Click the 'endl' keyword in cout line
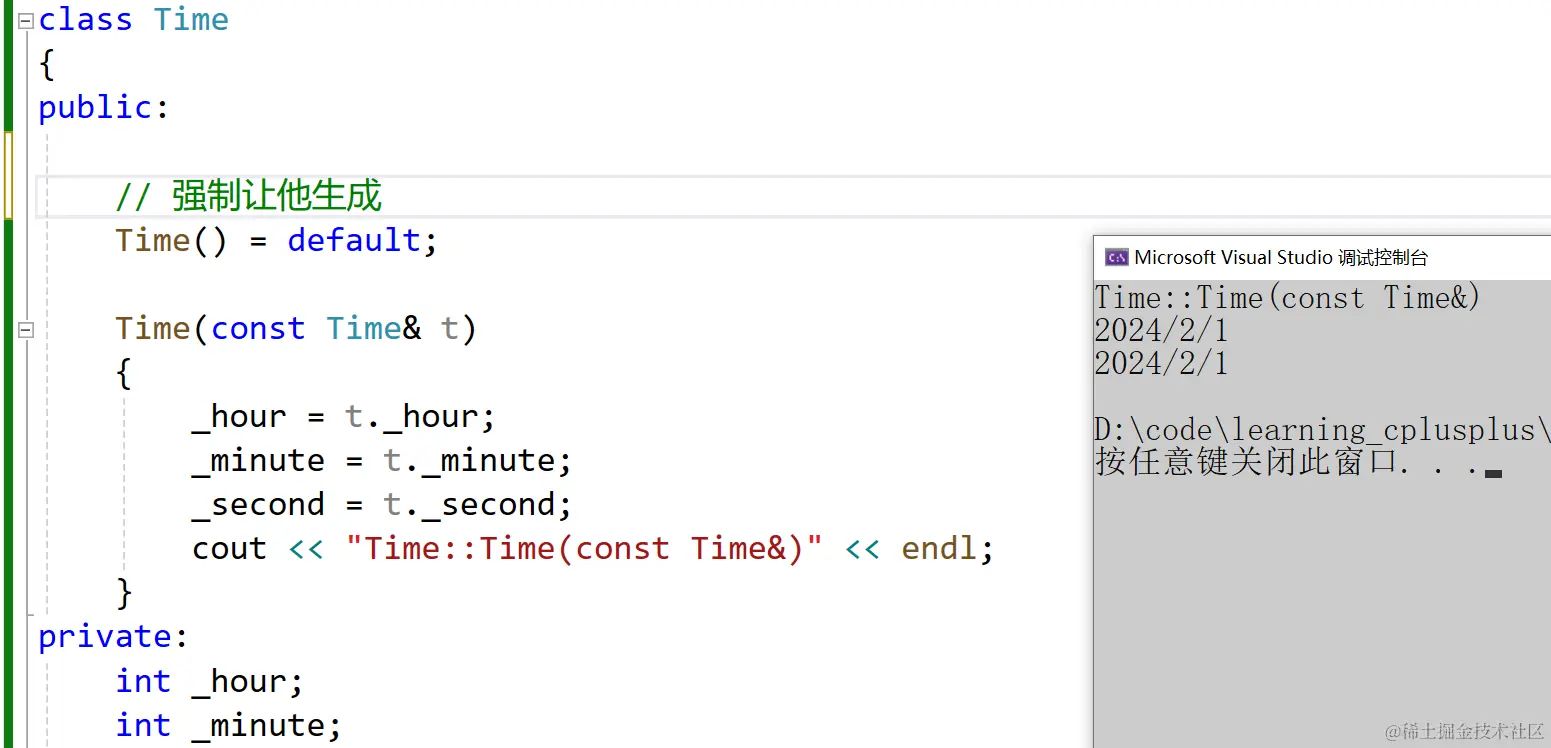This screenshot has width=1551, height=748. click(x=939, y=549)
